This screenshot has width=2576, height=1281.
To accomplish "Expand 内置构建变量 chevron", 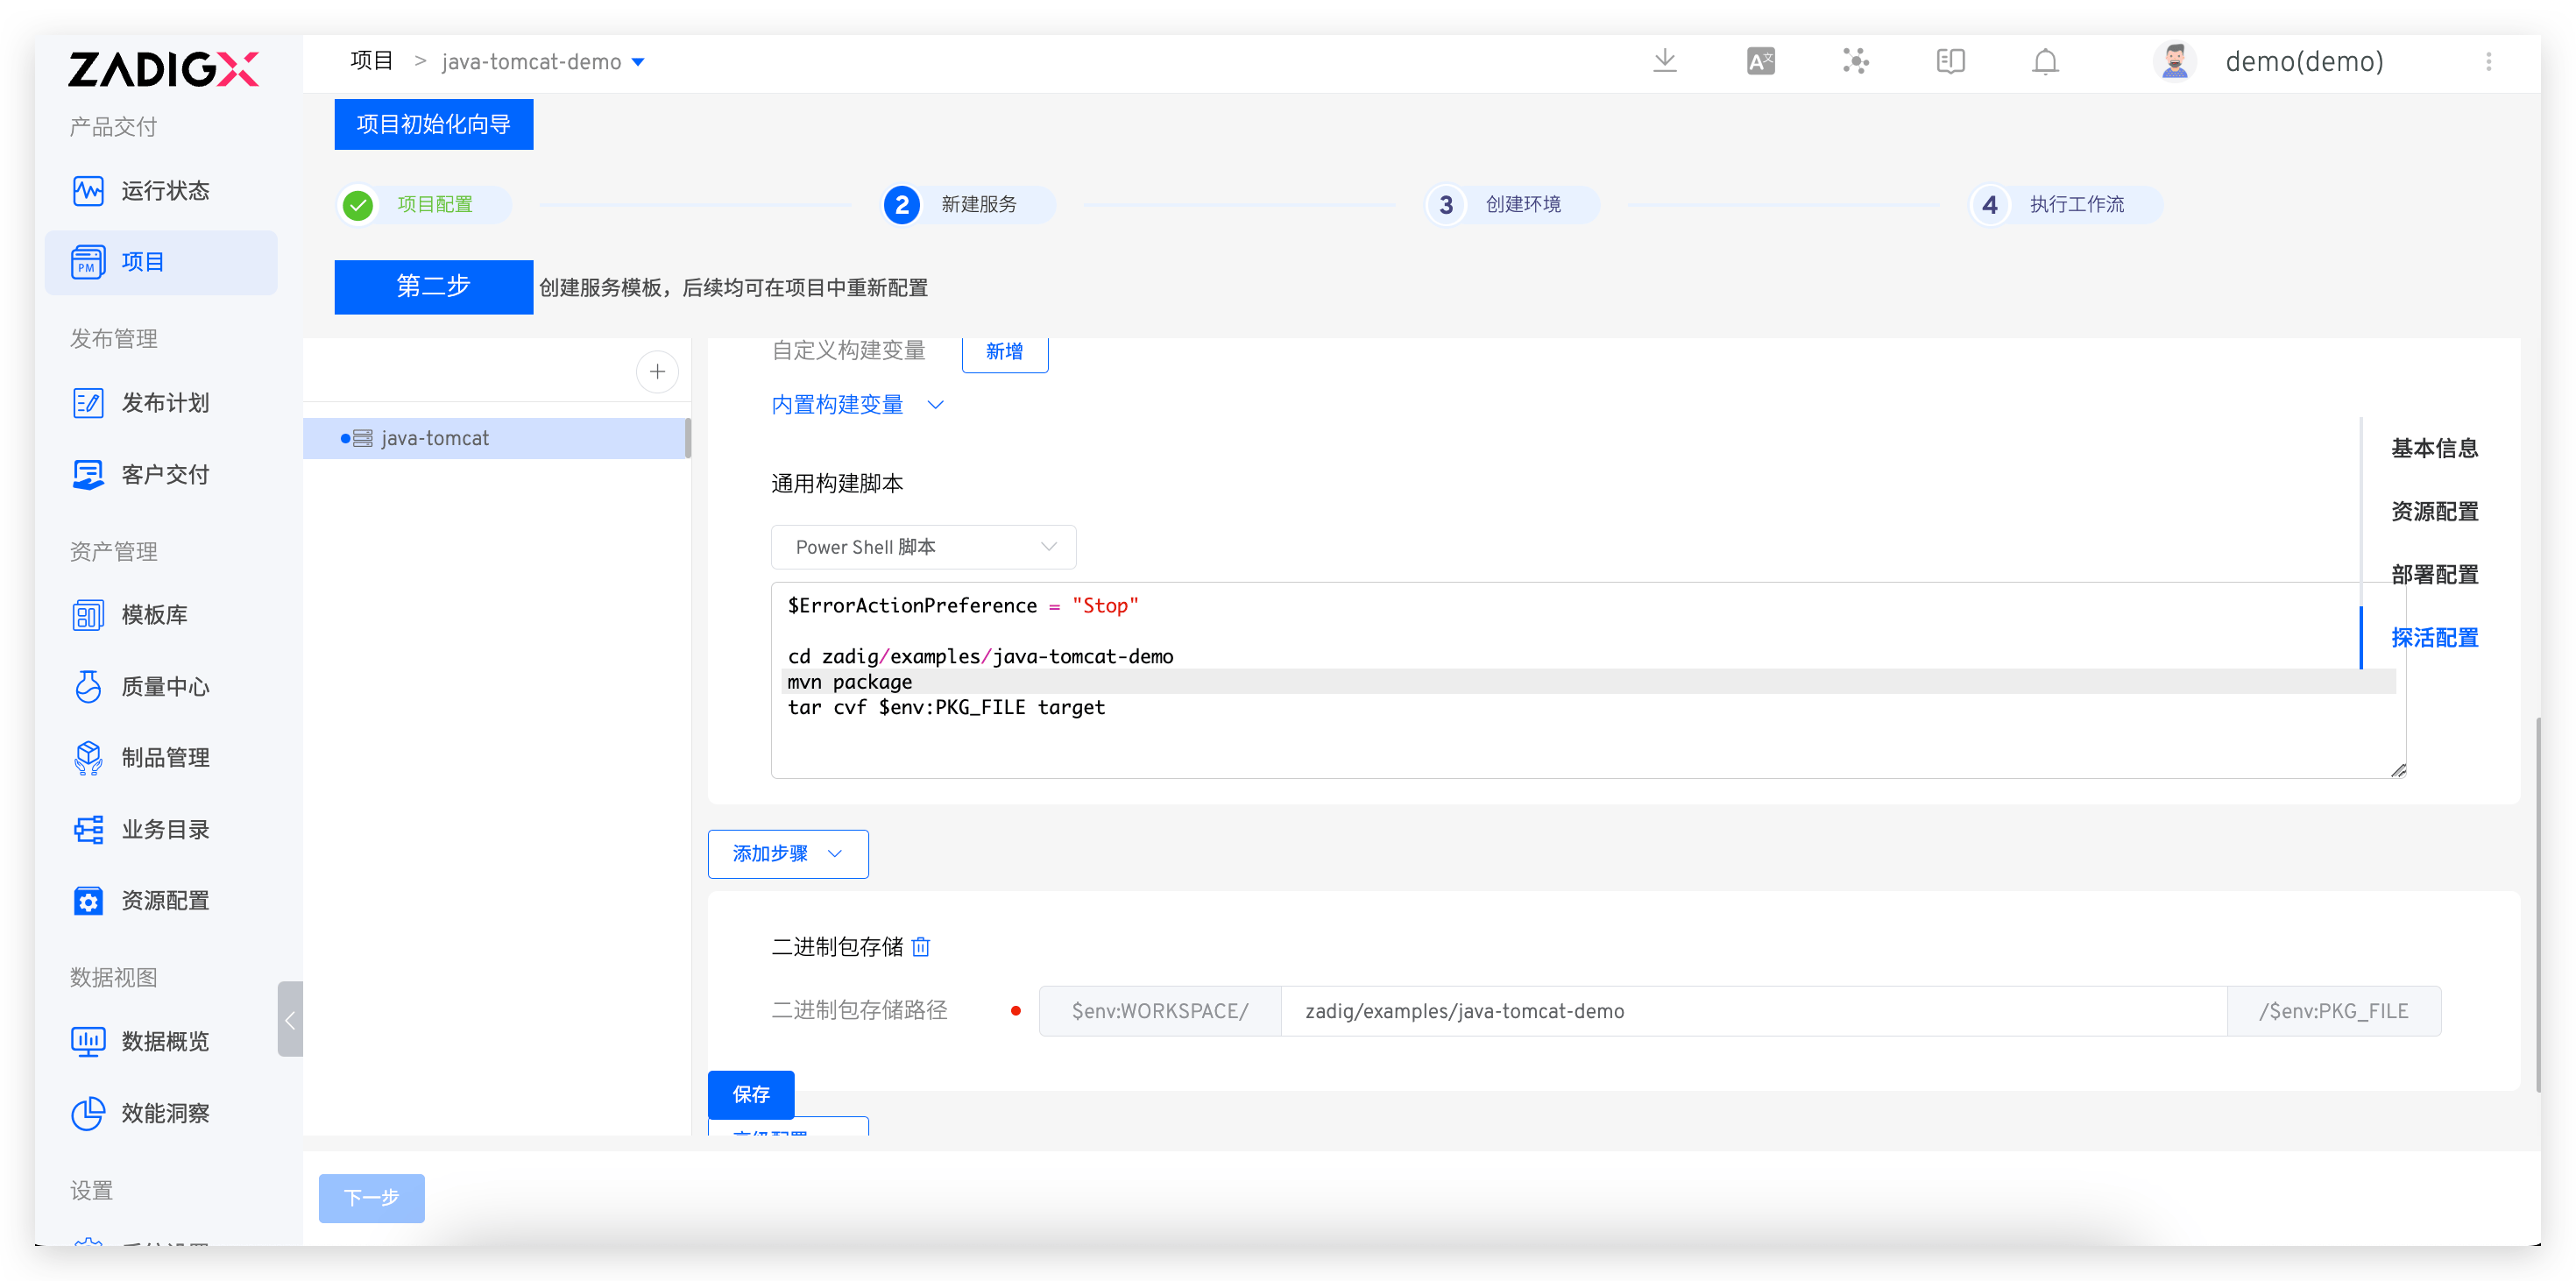I will coord(936,405).
